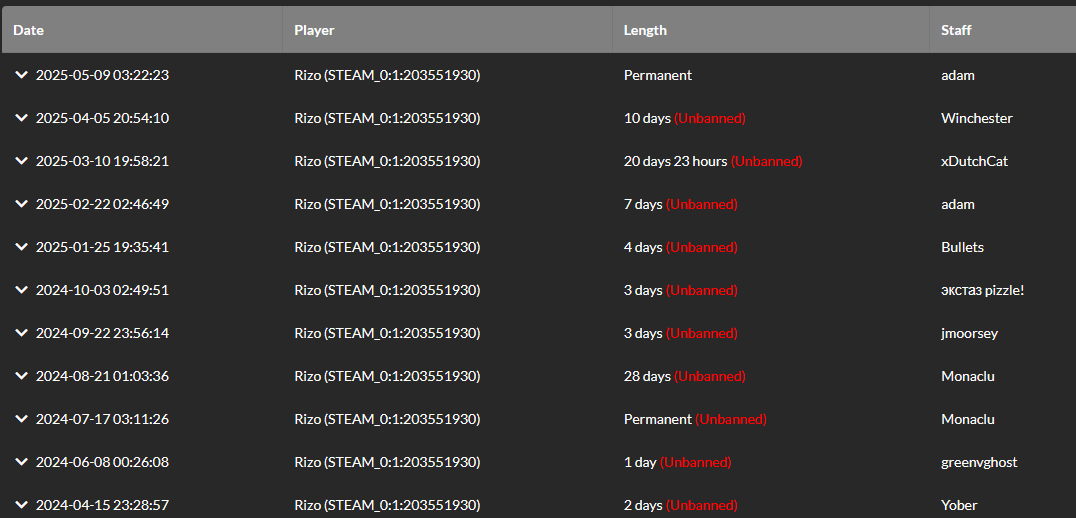Click staff name Winchester
The width and height of the screenshot is (1076, 518).
tap(976, 118)
